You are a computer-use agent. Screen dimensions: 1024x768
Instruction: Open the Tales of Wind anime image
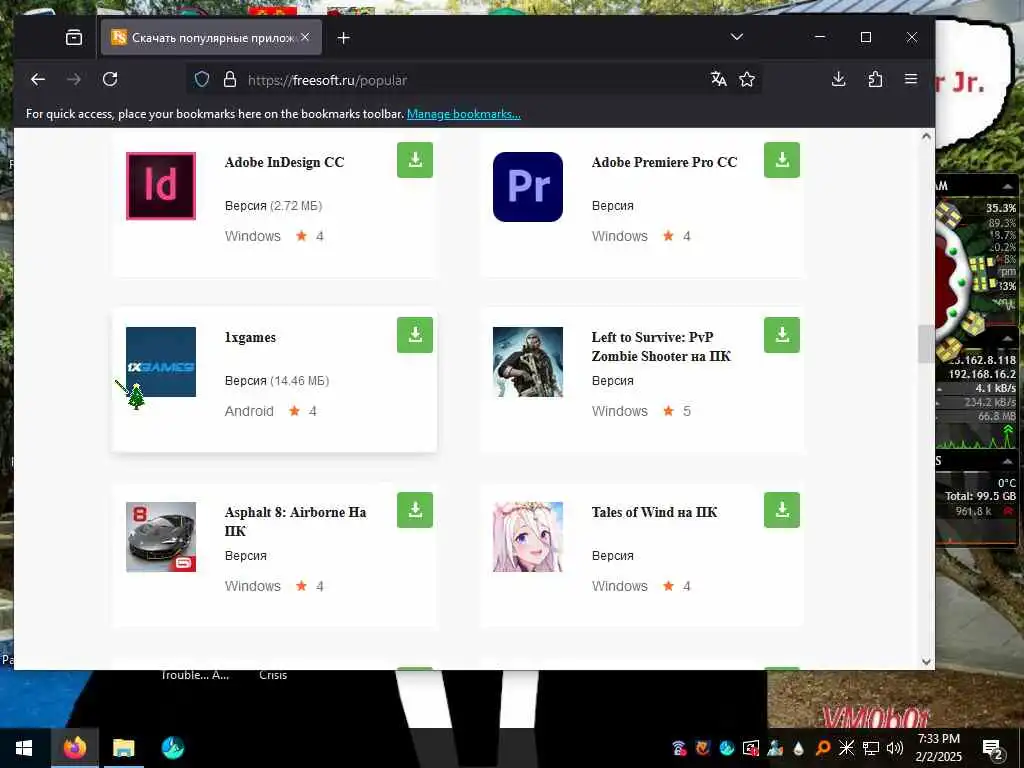coord(528,537)
